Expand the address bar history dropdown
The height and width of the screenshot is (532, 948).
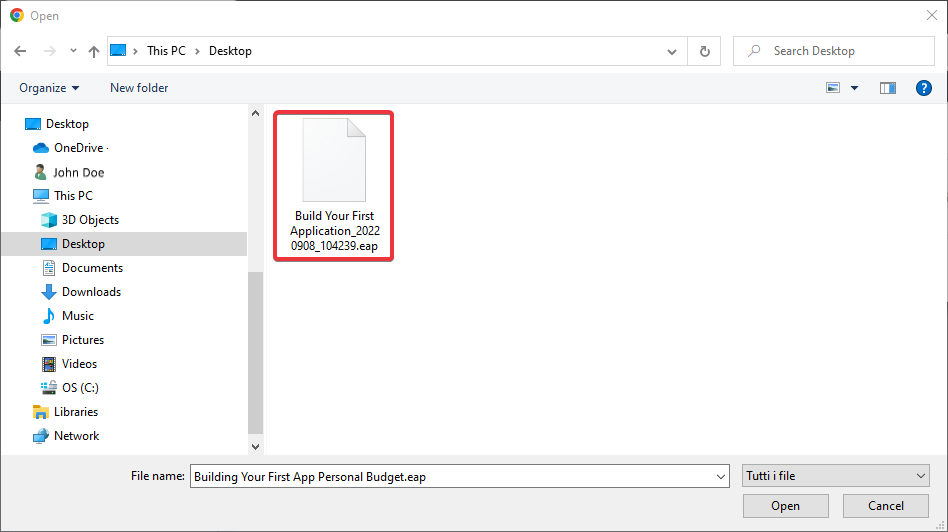tap(672, 51)
